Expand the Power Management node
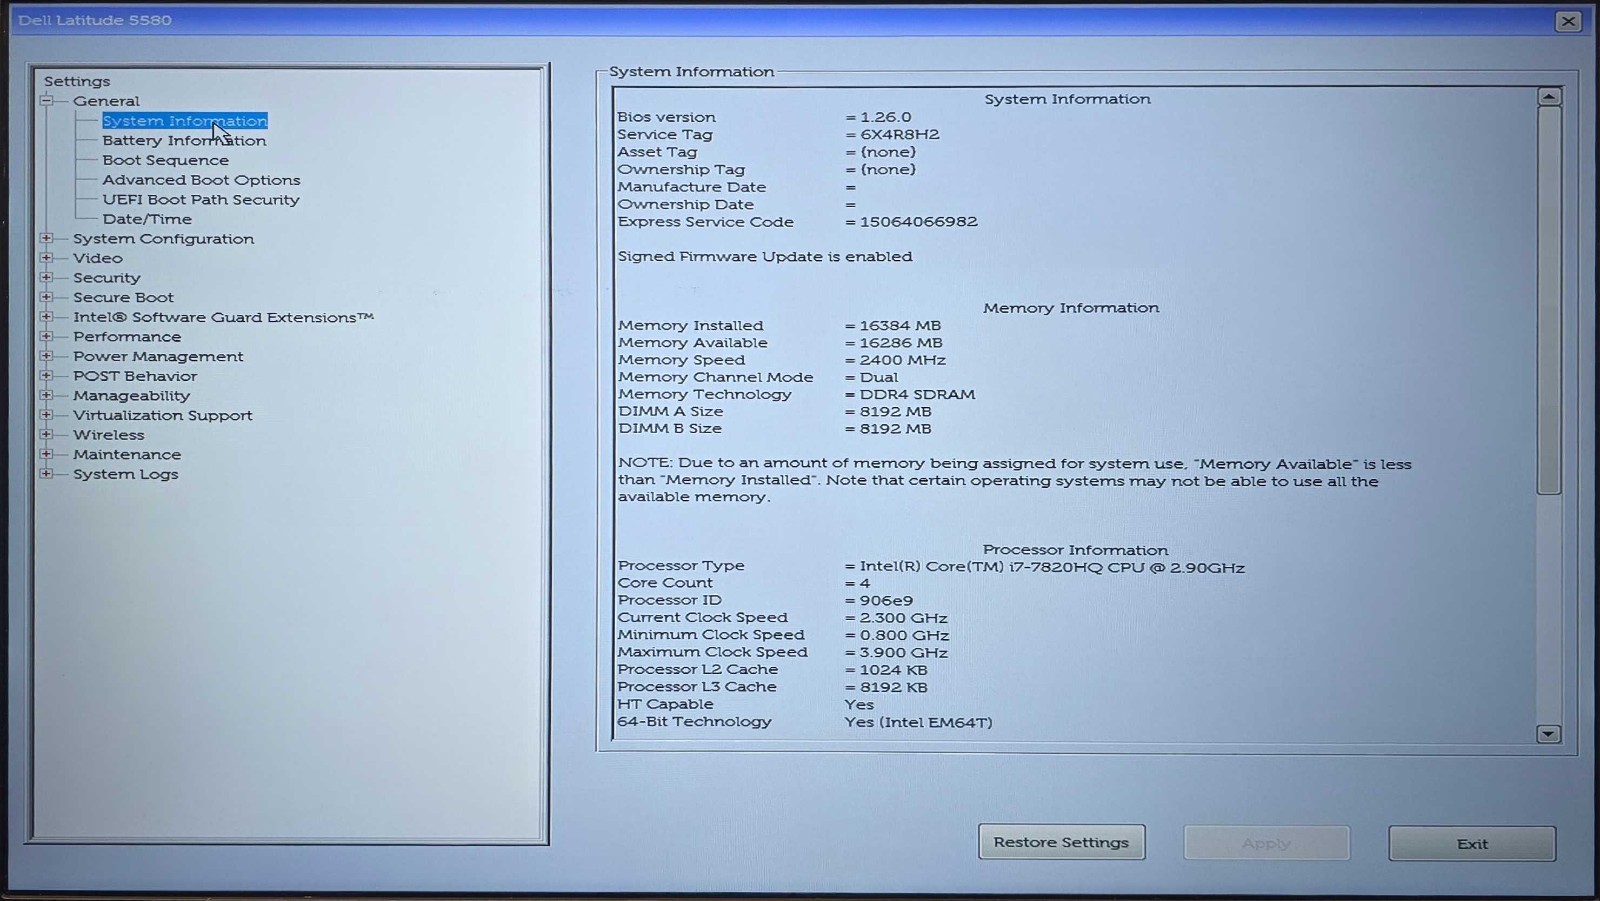1600x901 pixels. (x=46, y=356)
